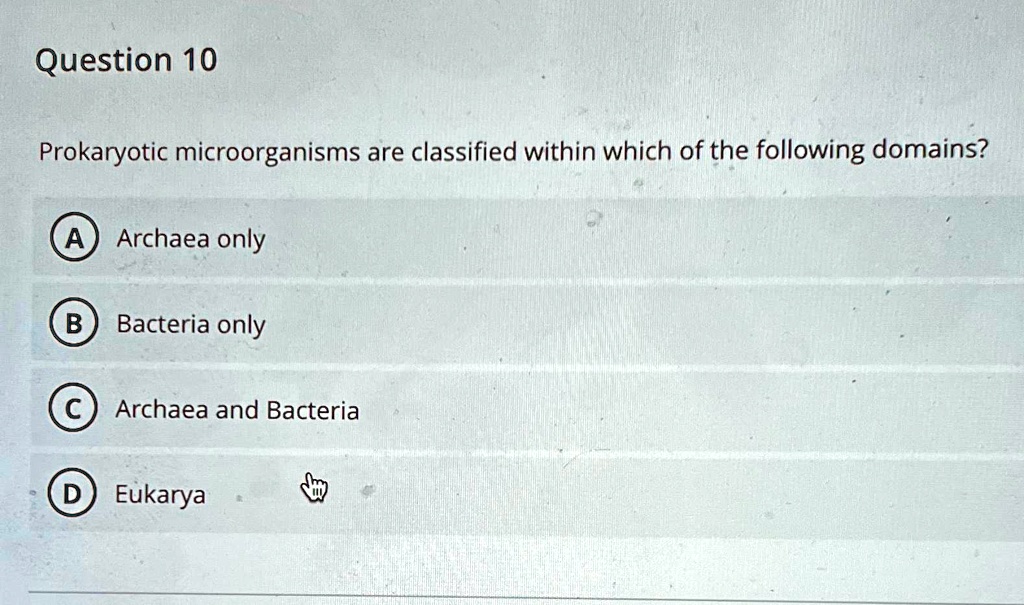Image resolution: width=1024 pixels, height=605 pixels.
Task: Click the Question 10 heading
Action: pyautogui.click(x=124, y=59)
